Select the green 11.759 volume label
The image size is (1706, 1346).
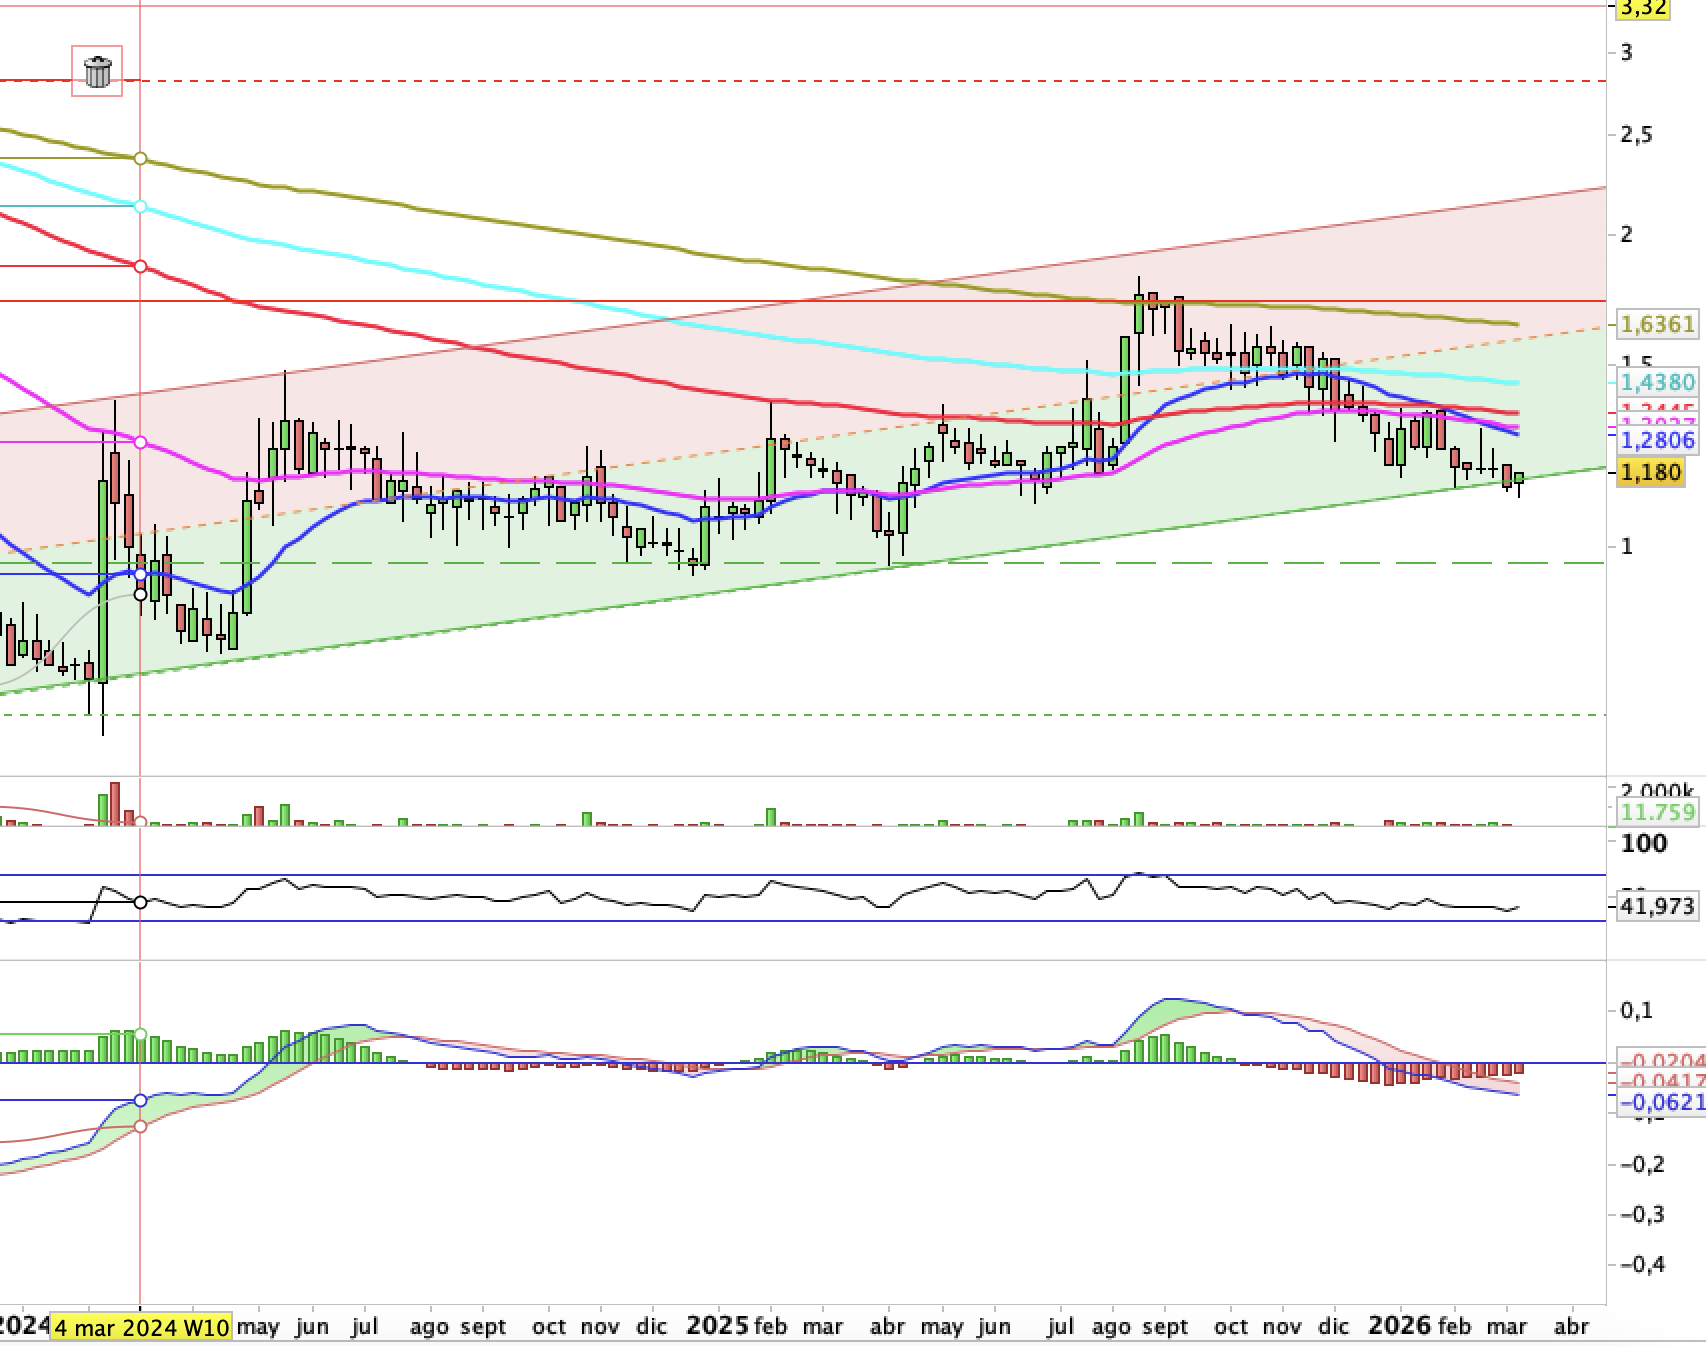tap(1656, 812)
